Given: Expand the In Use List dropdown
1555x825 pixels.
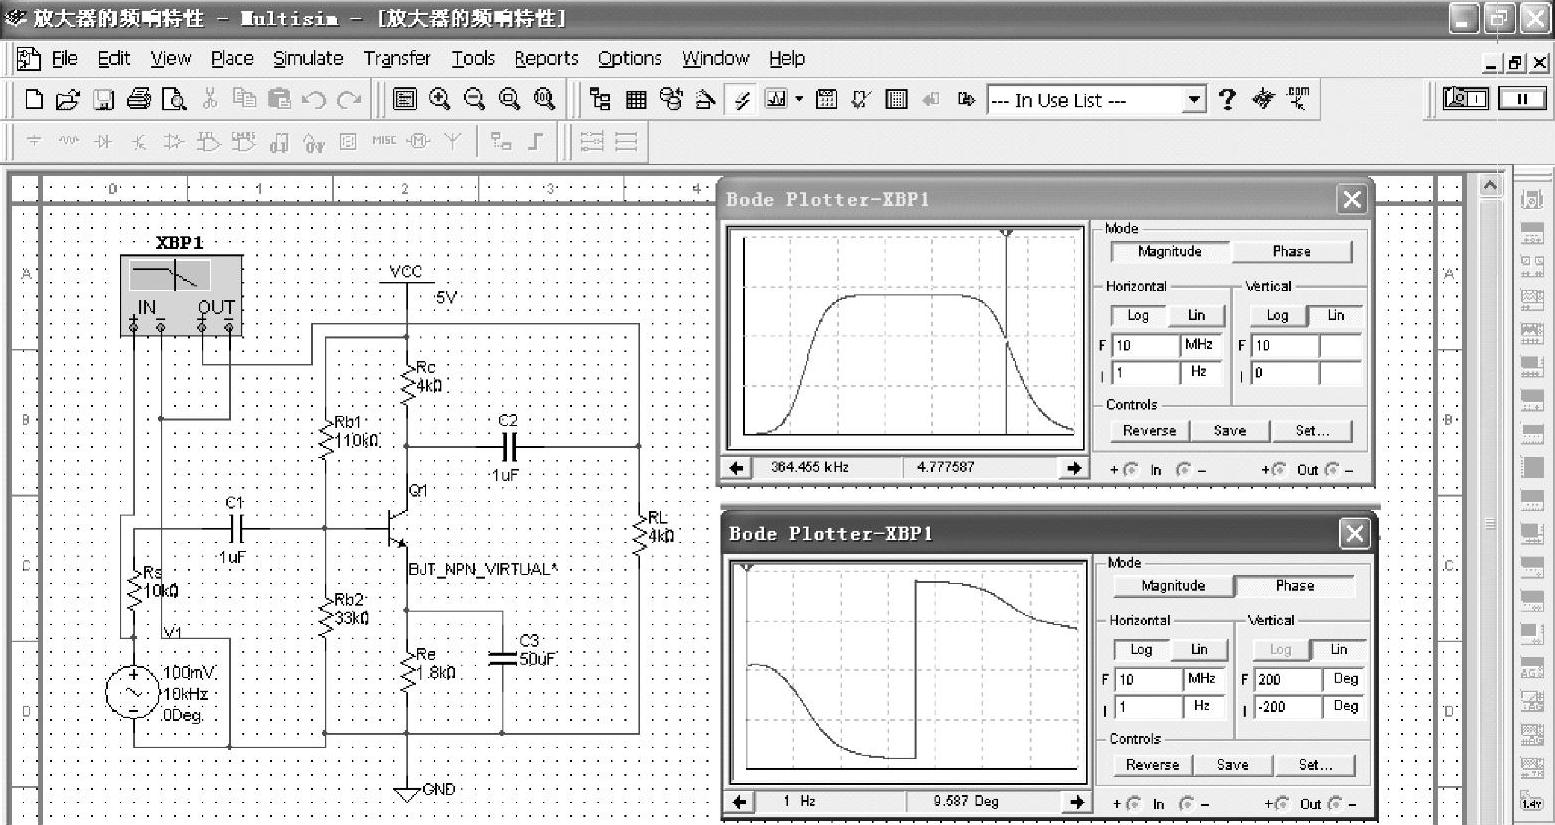Looking at the screenshot, I should [1194, 100].
